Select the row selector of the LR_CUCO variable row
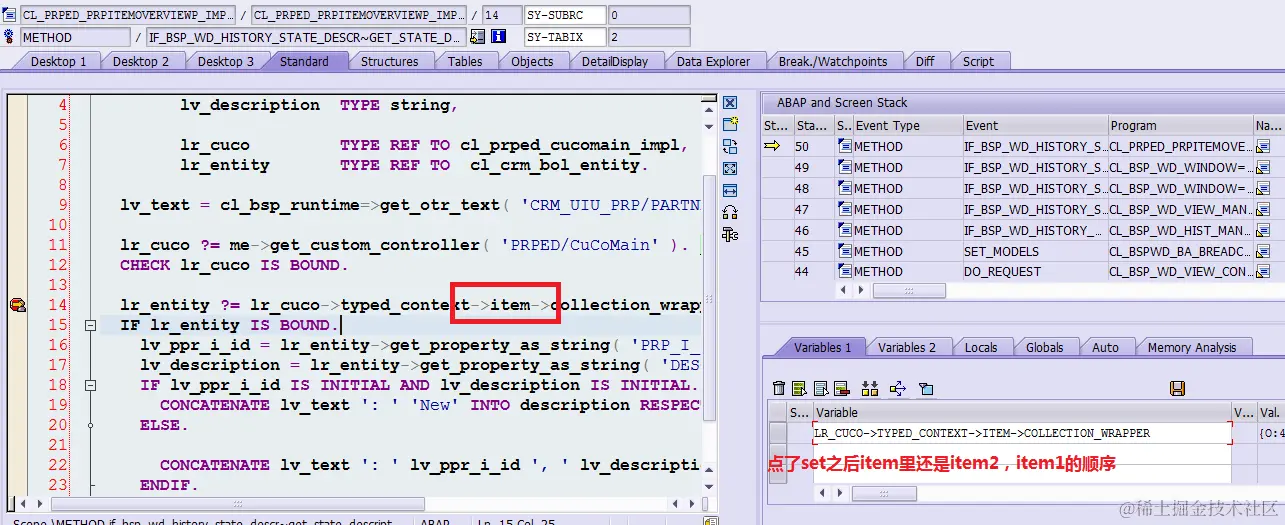This screenshot has width=1285, height=525. tap(777, 433)
